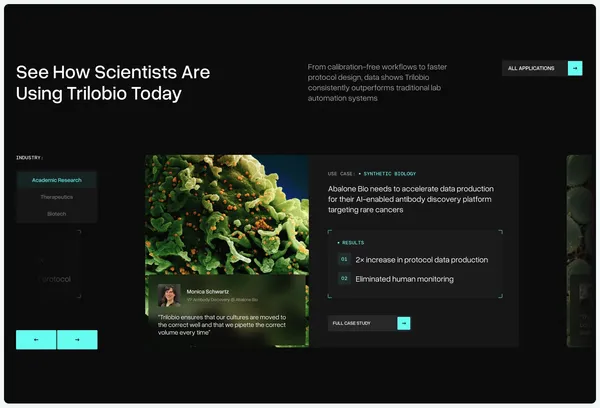This screenshot has height=408, width=600.
Task: Click the 'VP Antibody Discovery' subtitle
Action: (x=222, y=300)
